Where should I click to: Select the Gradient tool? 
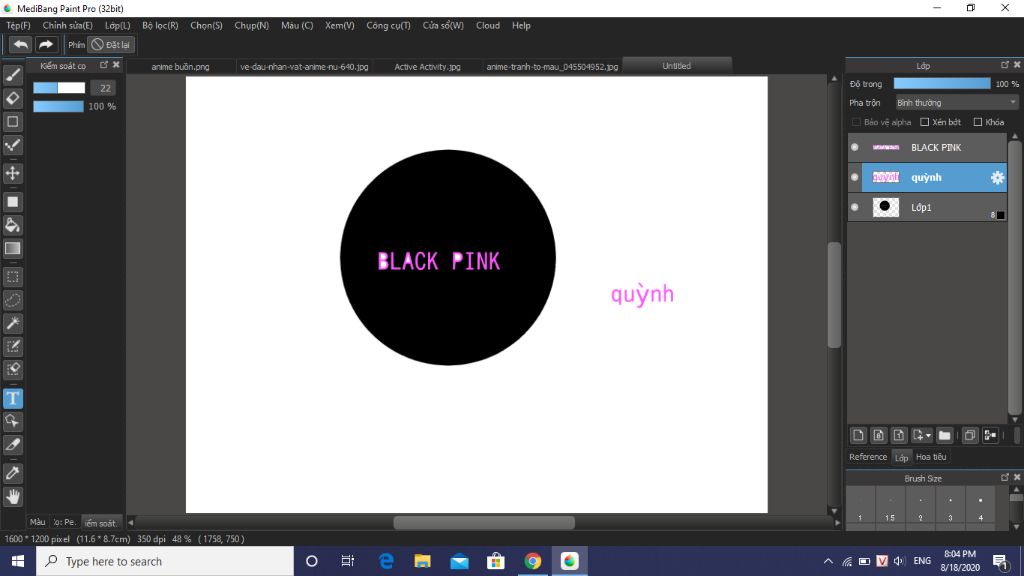tap(12, 248)
